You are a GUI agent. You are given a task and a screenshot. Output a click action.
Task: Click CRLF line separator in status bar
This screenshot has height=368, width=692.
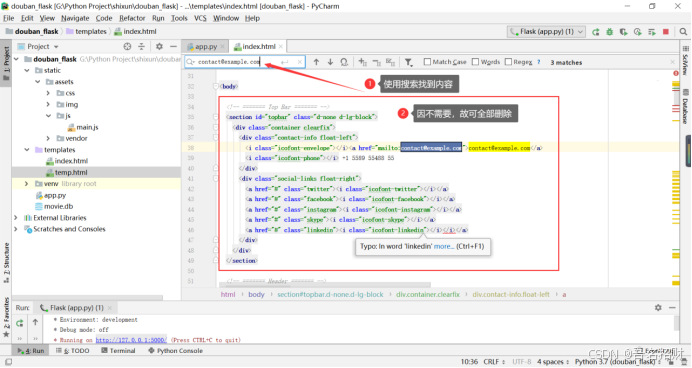(494, 362)
